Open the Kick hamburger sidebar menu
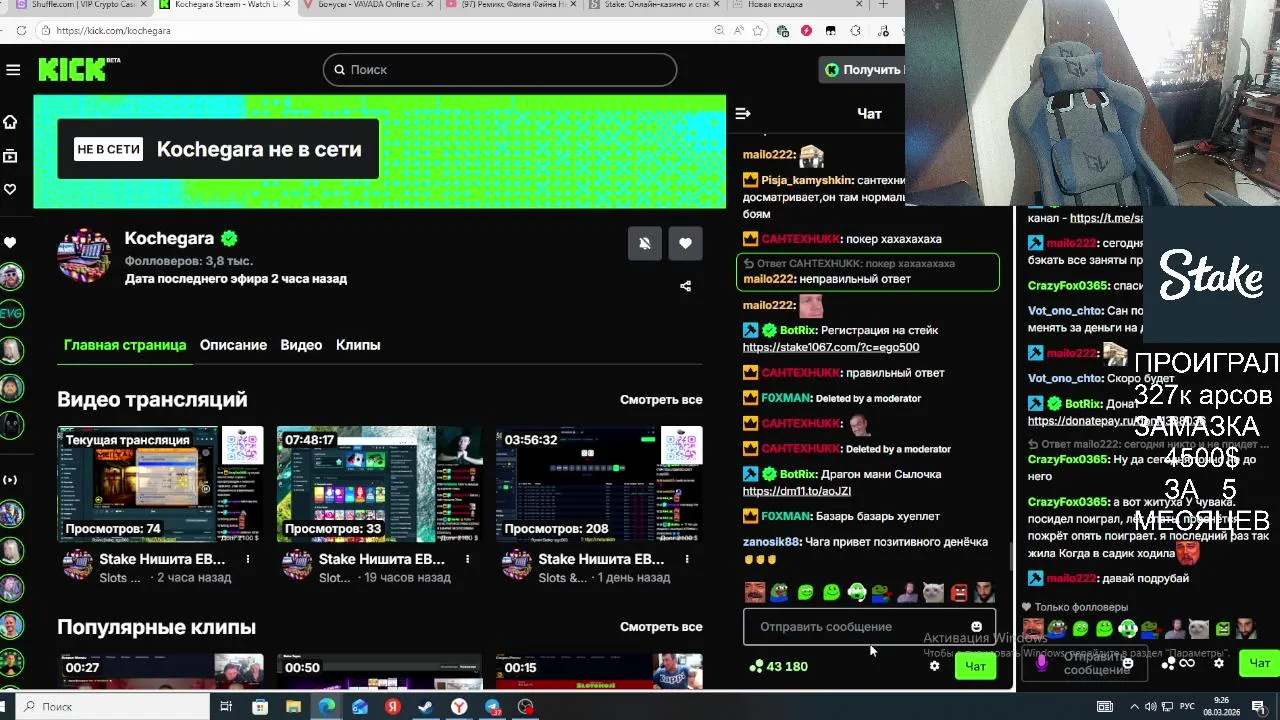Image resolution: width=1280 pixels, height=720 pixels. click(x=13, y=70)
